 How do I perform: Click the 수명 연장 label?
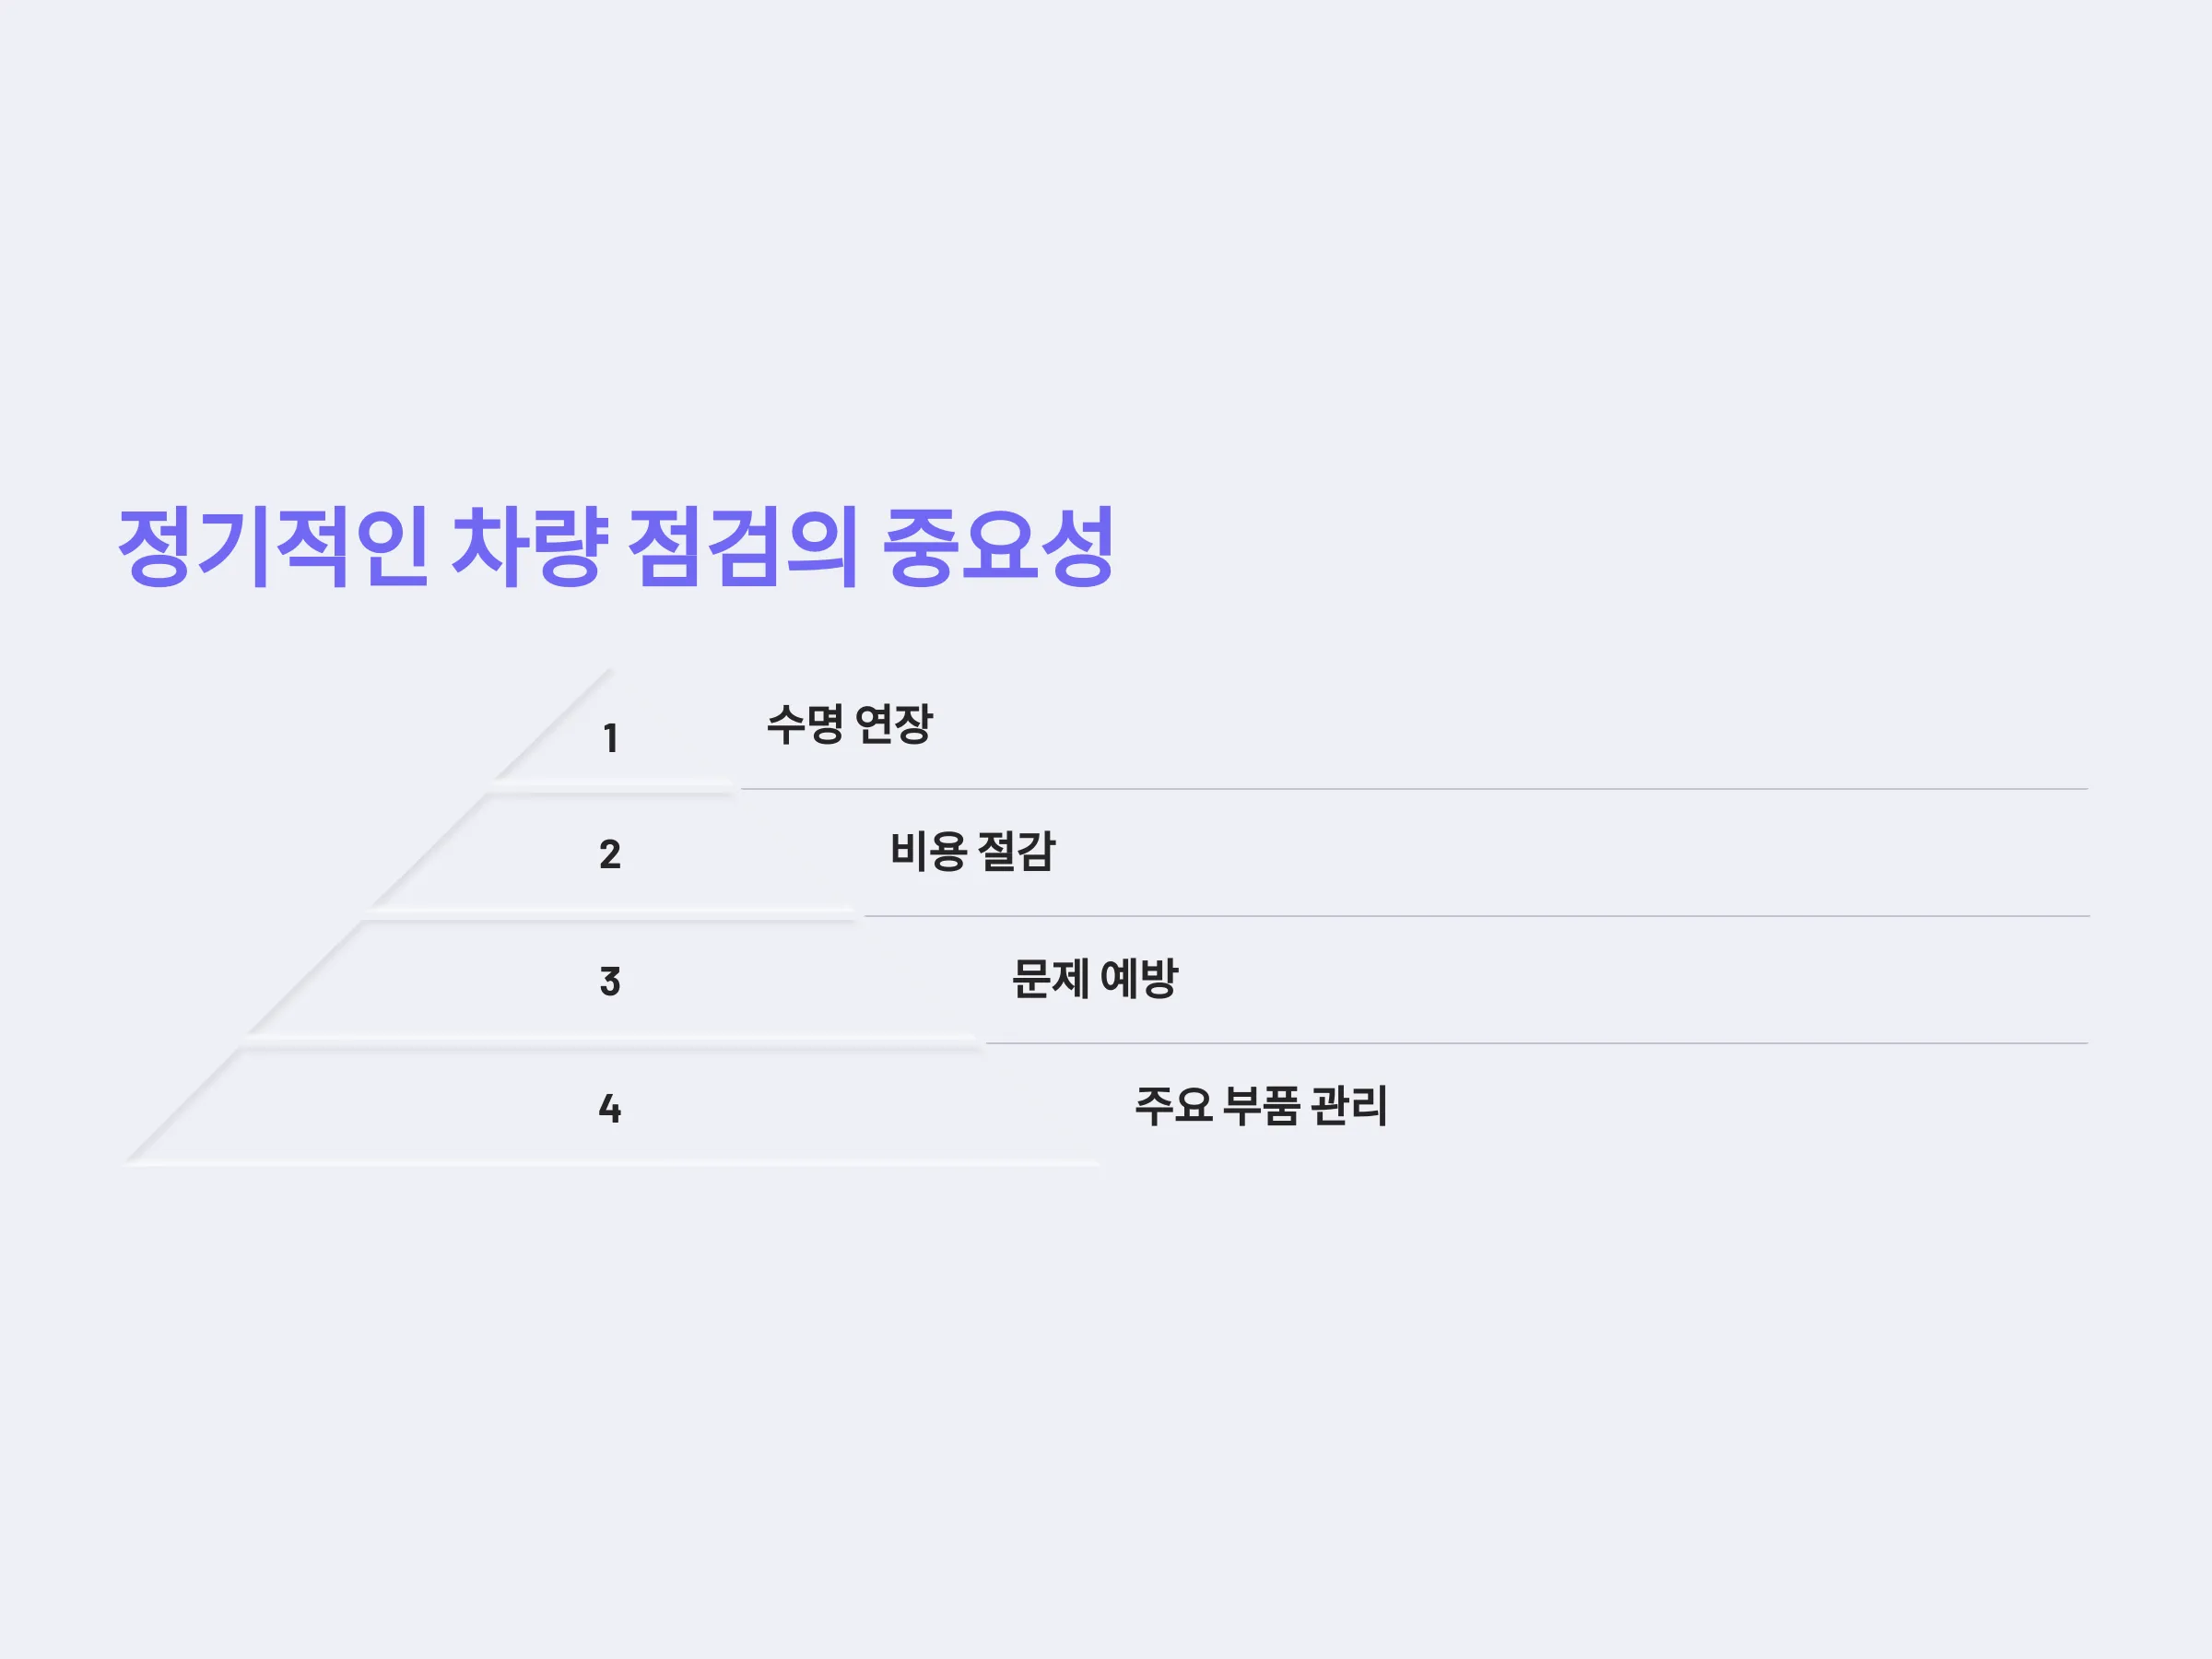click(849, 724)
